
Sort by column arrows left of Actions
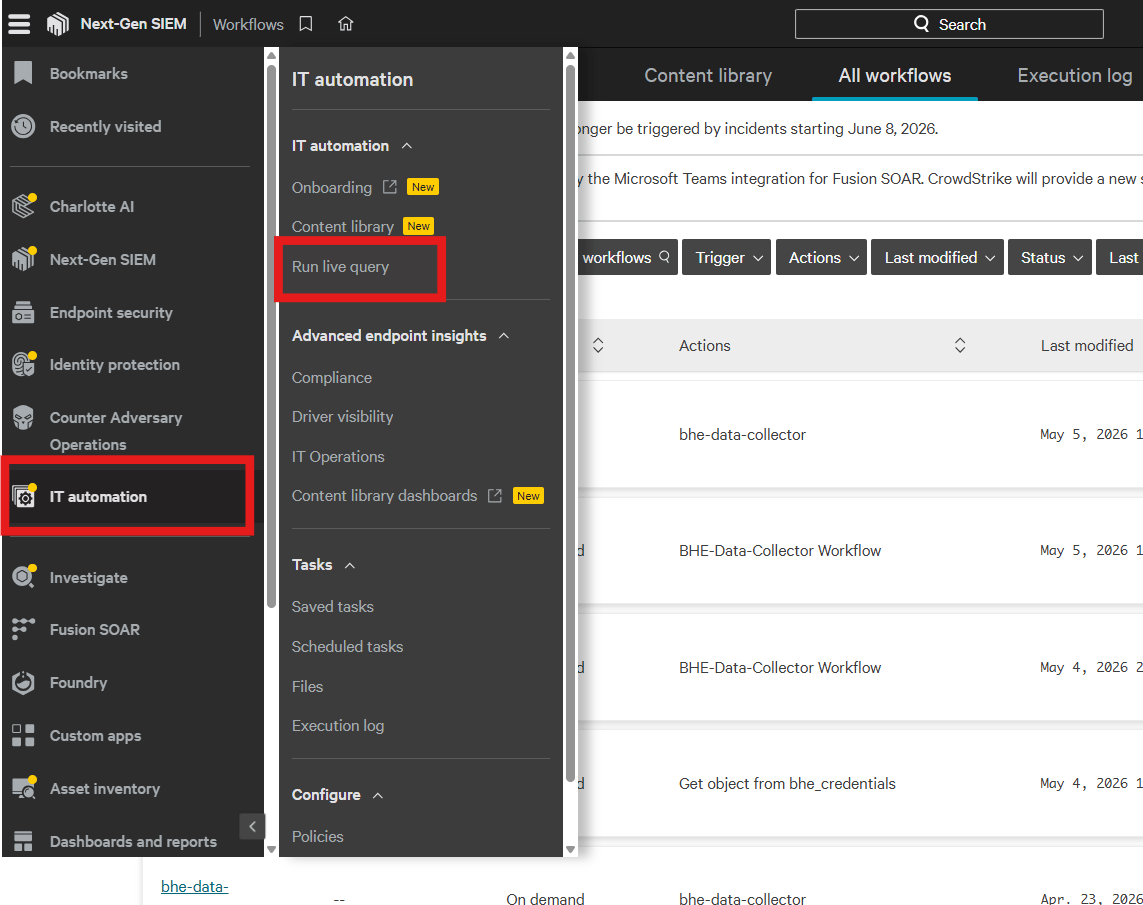pyautogui.click(x=598, y=345)
